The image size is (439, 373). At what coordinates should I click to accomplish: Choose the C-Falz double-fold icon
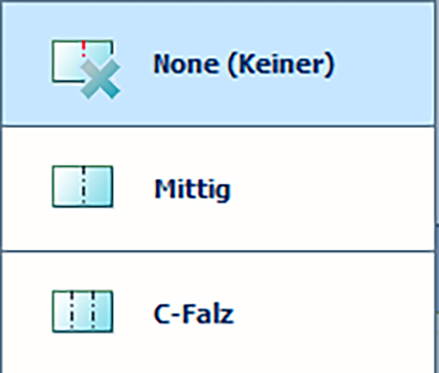(x=83, y=311)
